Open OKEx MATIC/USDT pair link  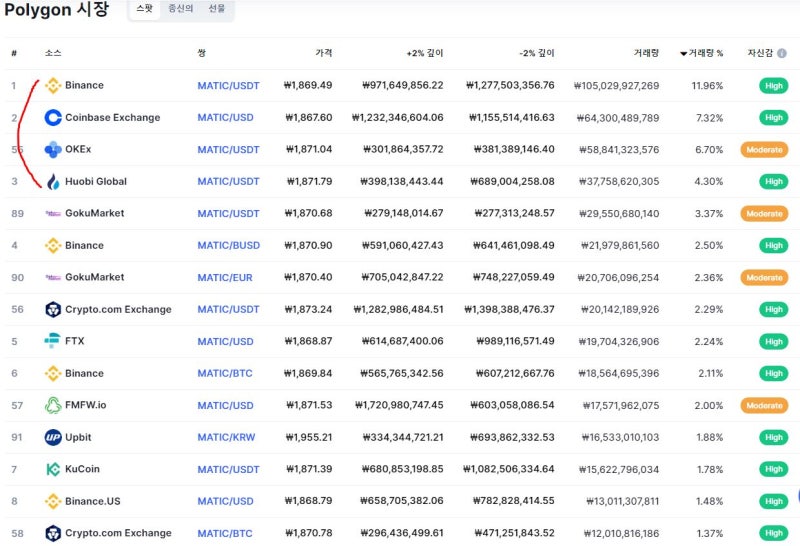point(228,150)
